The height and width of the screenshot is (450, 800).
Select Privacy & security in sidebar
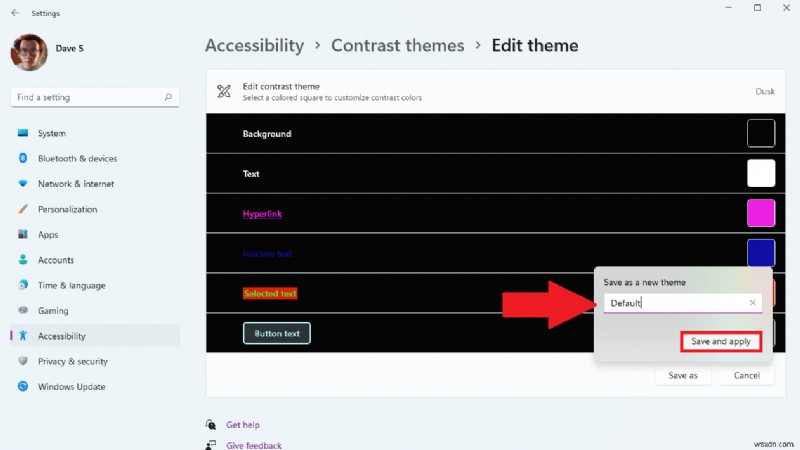[x=72, y=362]
